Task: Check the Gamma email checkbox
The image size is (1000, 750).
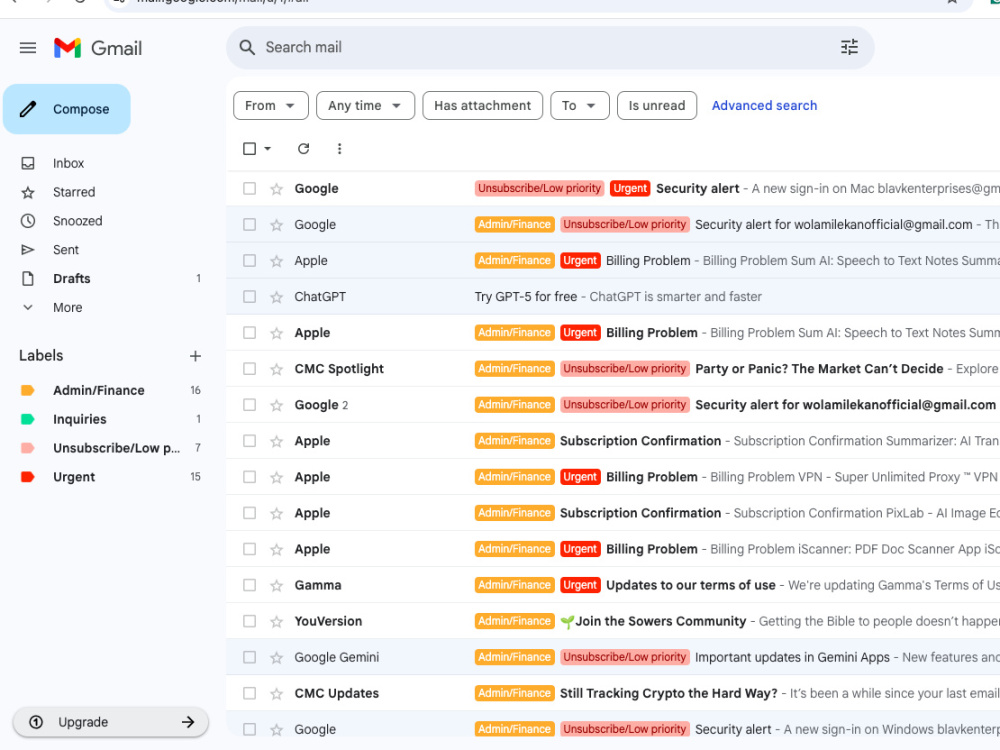Action: [x=249, y=585]
